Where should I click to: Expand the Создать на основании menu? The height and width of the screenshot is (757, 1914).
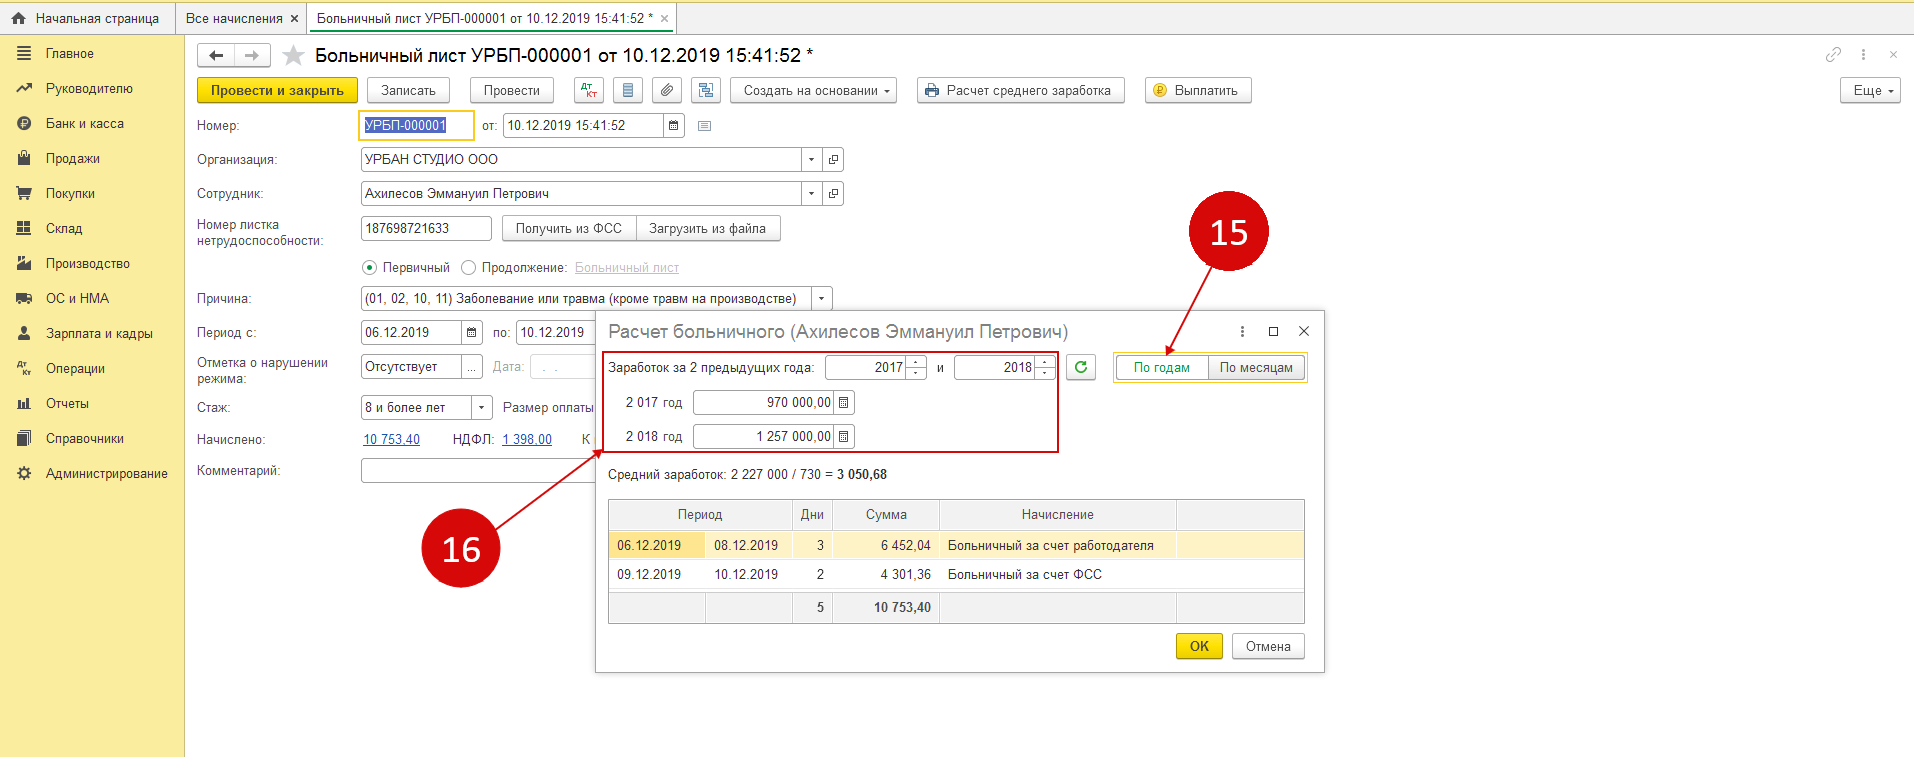813,91
